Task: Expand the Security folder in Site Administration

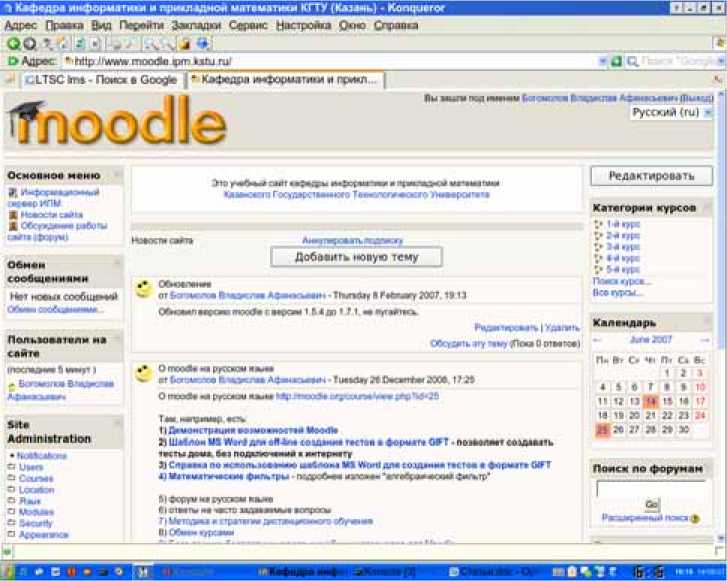Action: coord(12,523)
